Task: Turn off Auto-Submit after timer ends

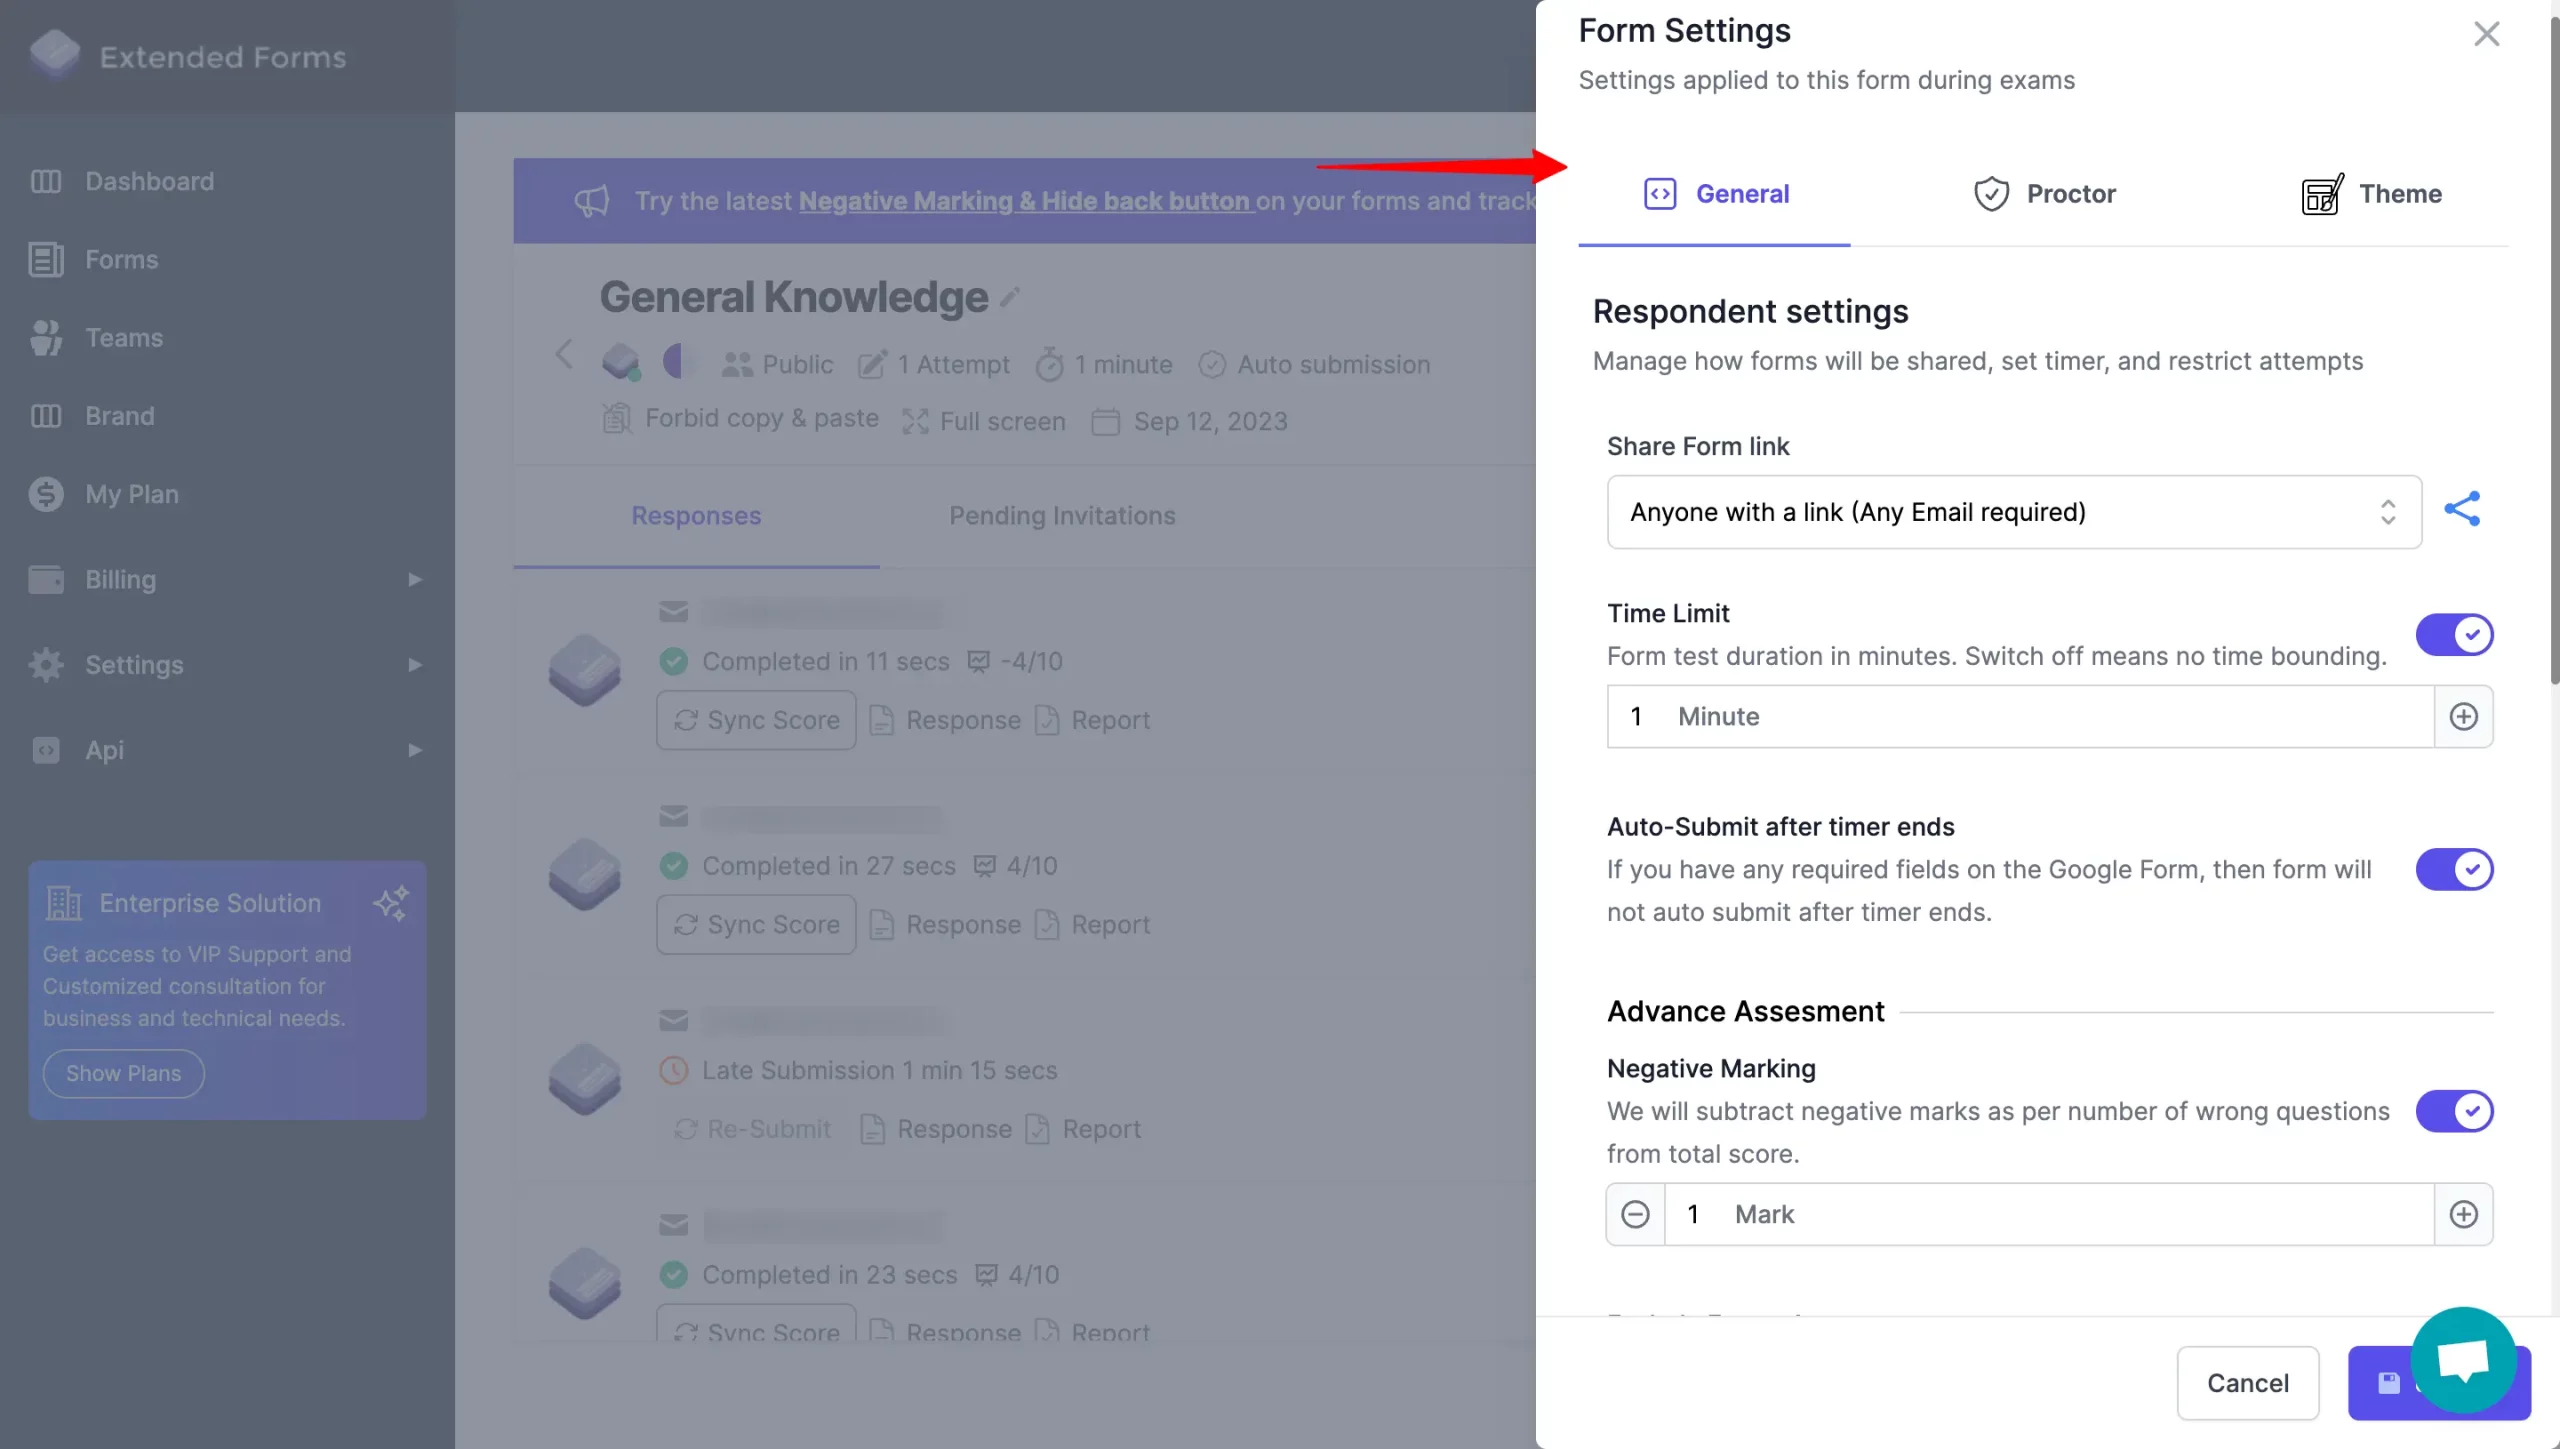Action: tap(2453, 869)
